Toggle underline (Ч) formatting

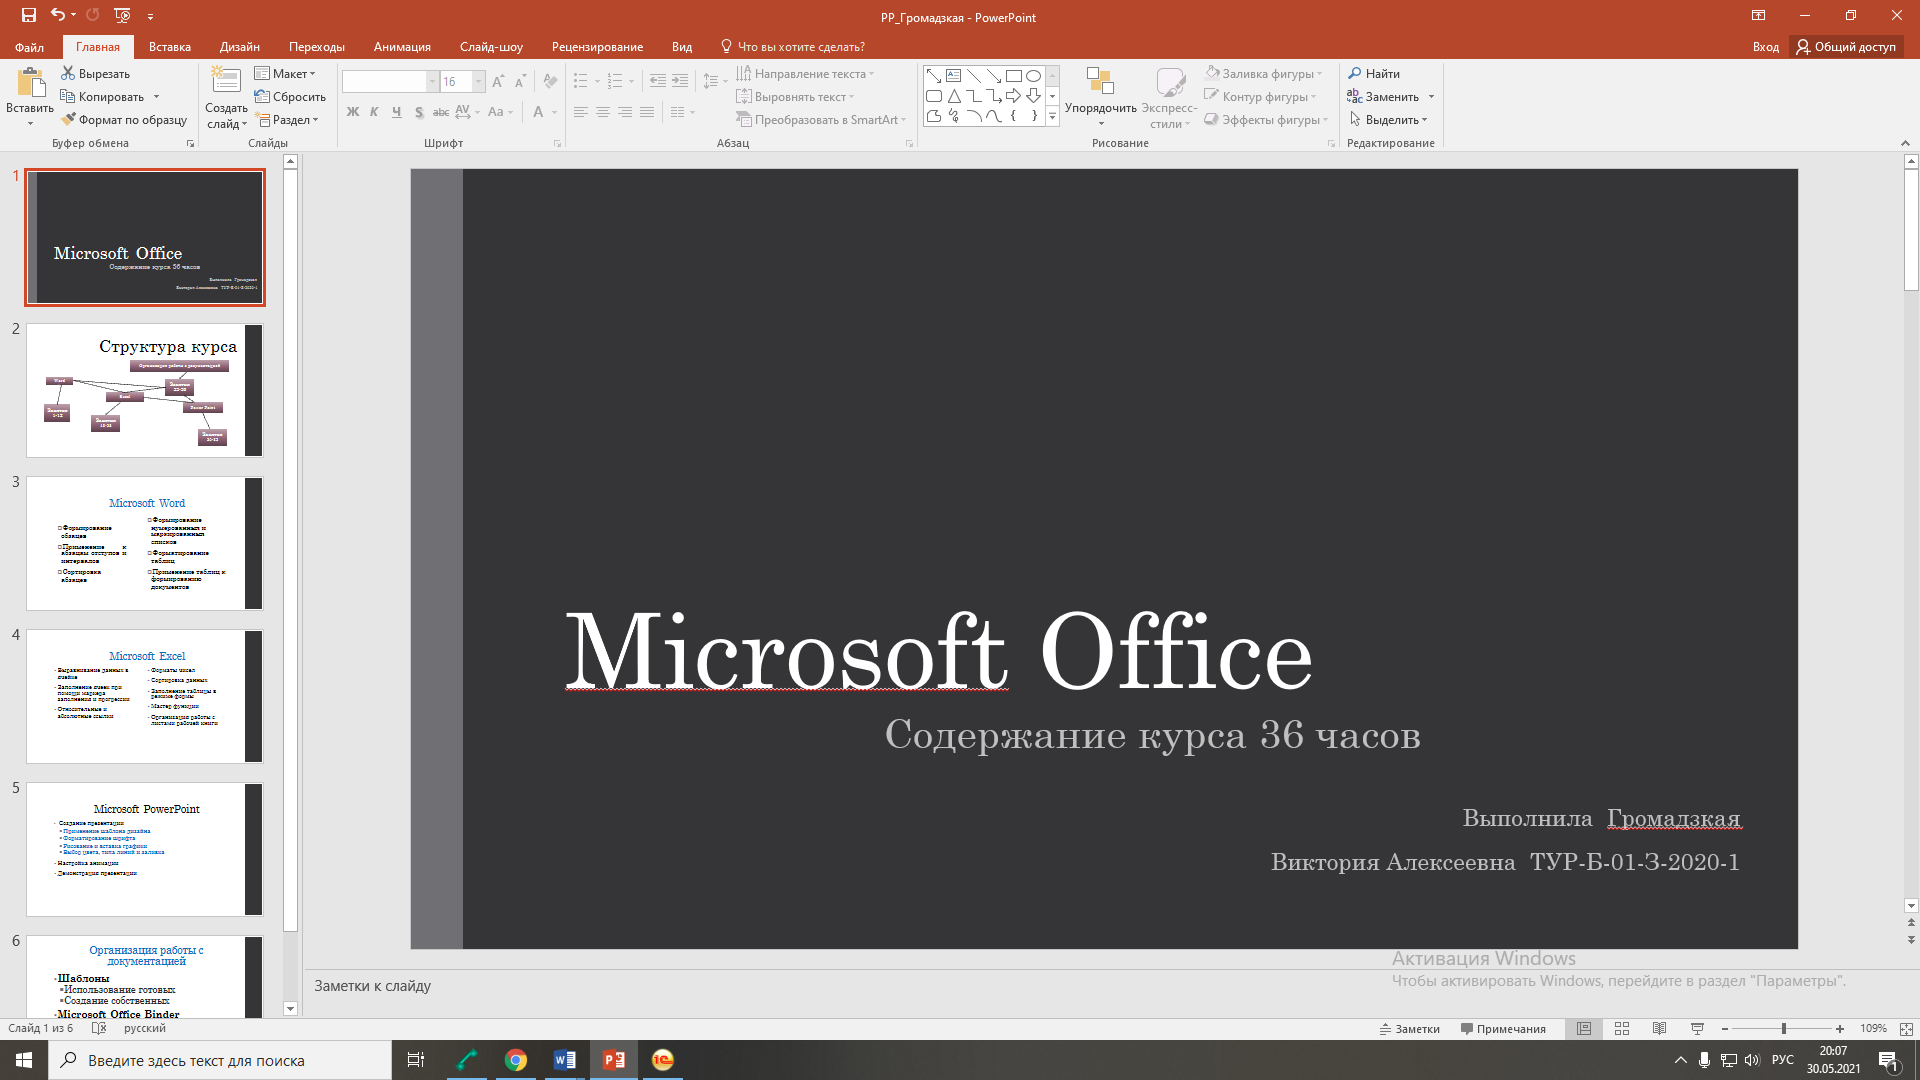[x=396, y=112]
